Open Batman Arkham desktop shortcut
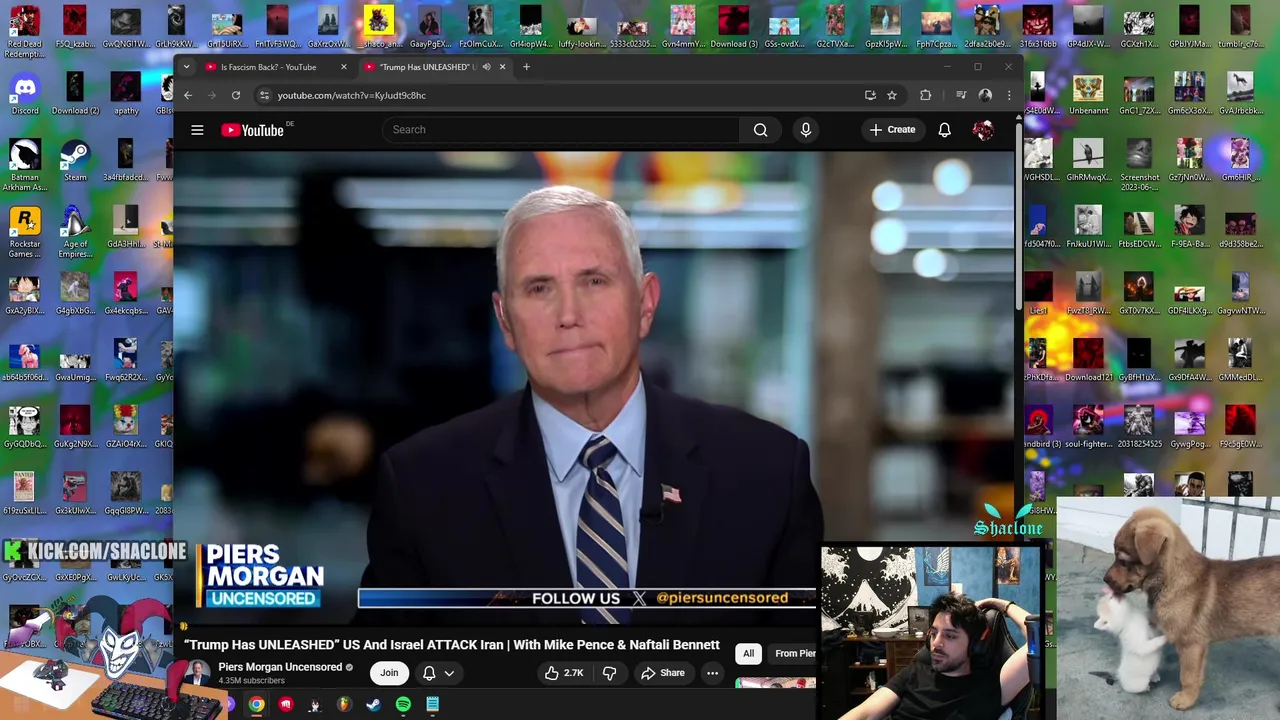 point(25,165)
